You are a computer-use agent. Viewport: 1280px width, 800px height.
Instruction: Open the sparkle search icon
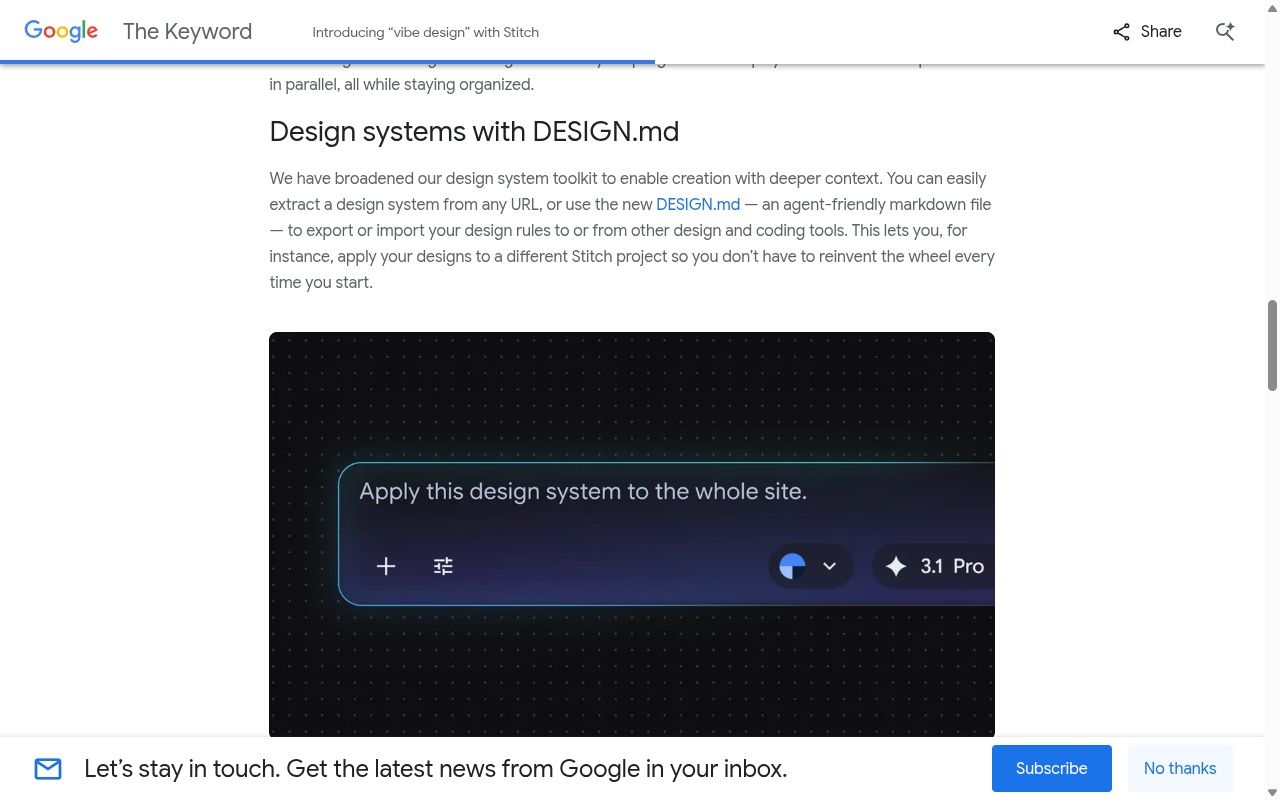pos(1225,32)
